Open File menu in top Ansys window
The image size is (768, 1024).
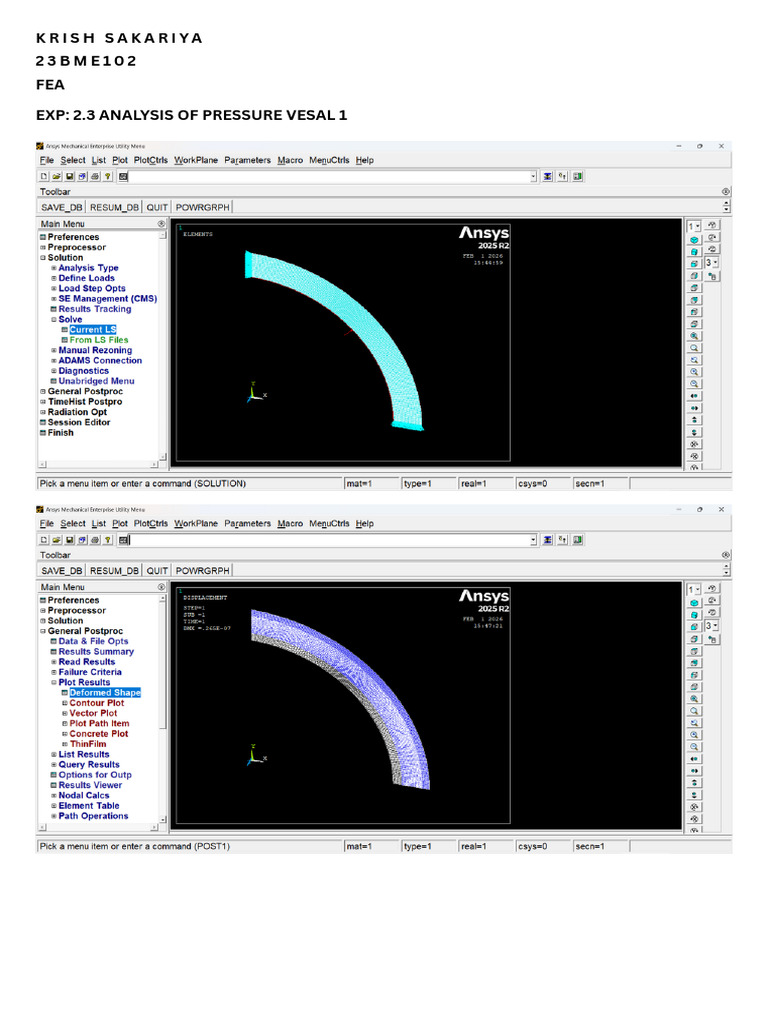(46, 160)
